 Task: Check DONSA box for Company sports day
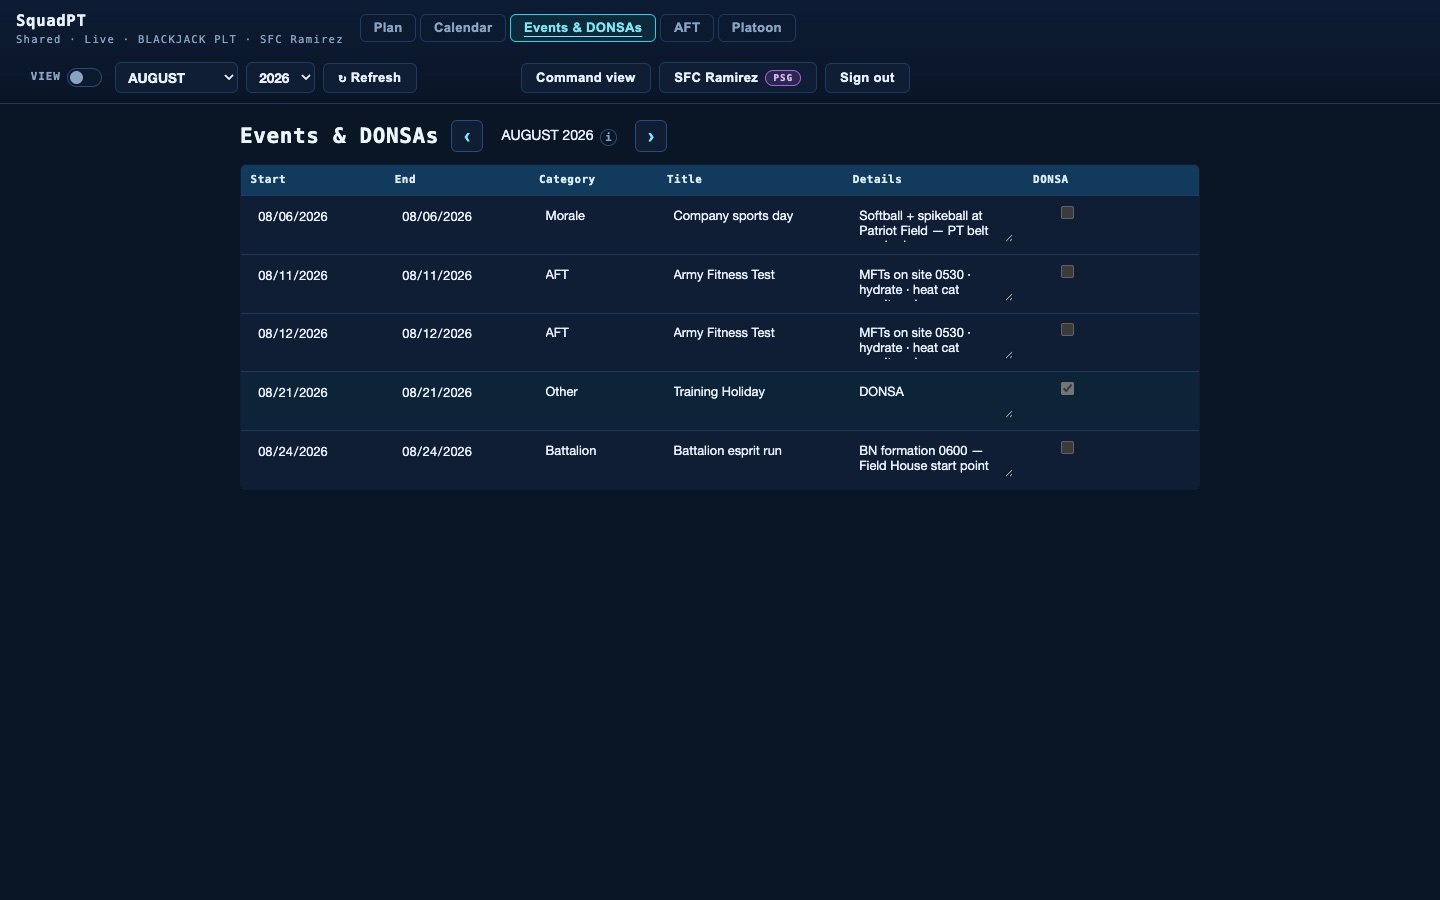1067,213
